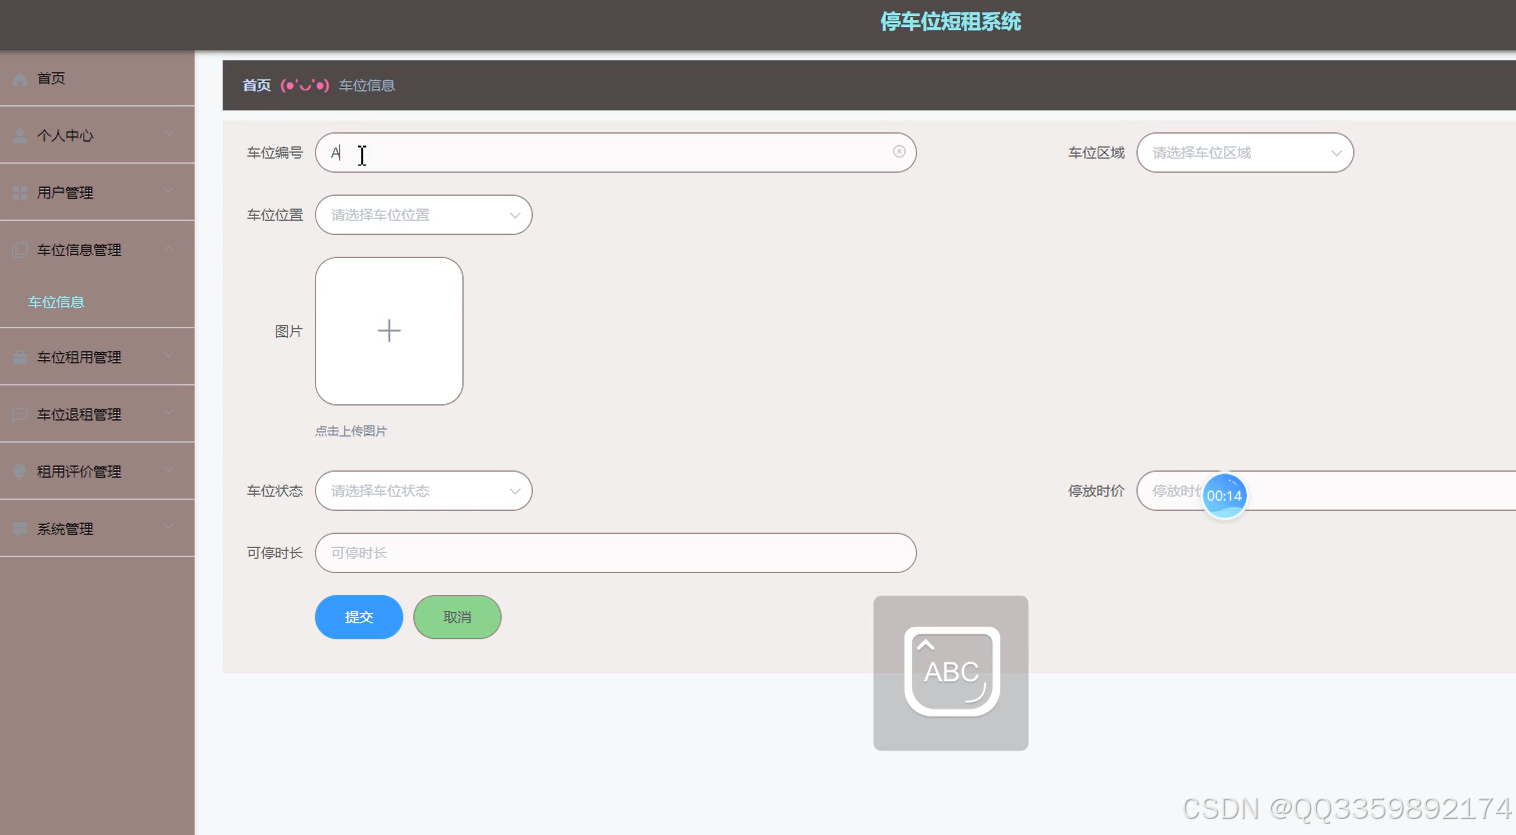1516x835 pixels.
Task: Expand the 用户管理 menu chevron
Action: coord(168,191)
